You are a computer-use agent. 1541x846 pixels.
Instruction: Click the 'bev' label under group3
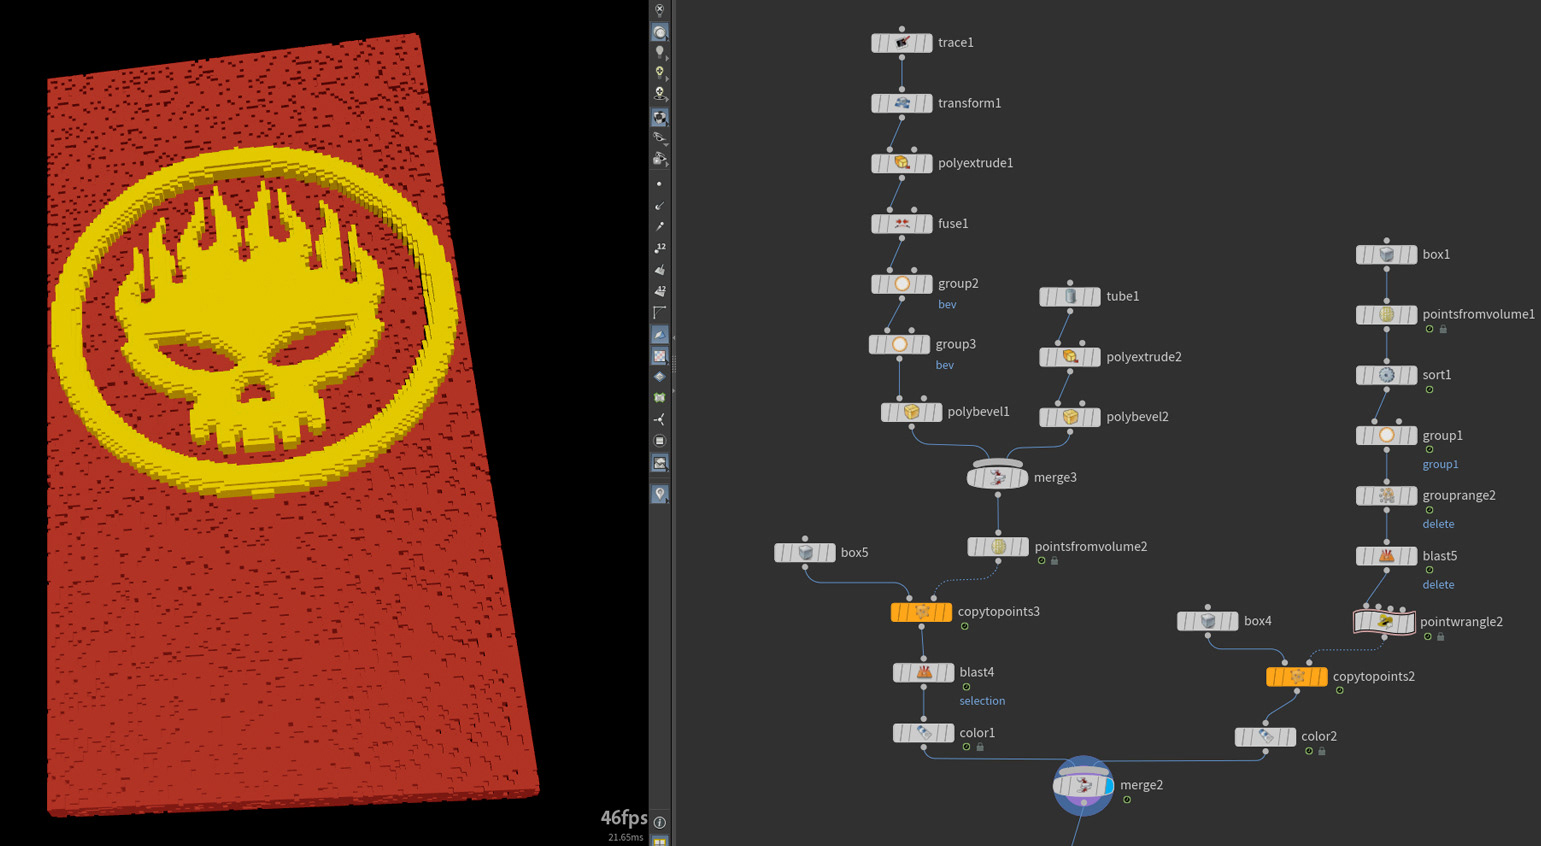coord(944,365)
